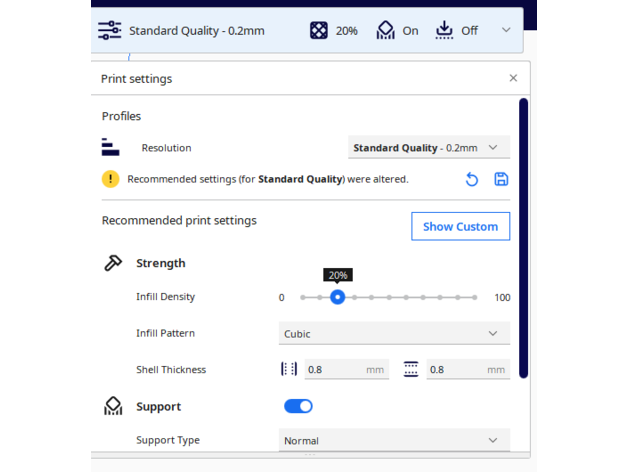The image size is (628, 472).
Task: Click the Show Custom button
Action: (460, 227)
